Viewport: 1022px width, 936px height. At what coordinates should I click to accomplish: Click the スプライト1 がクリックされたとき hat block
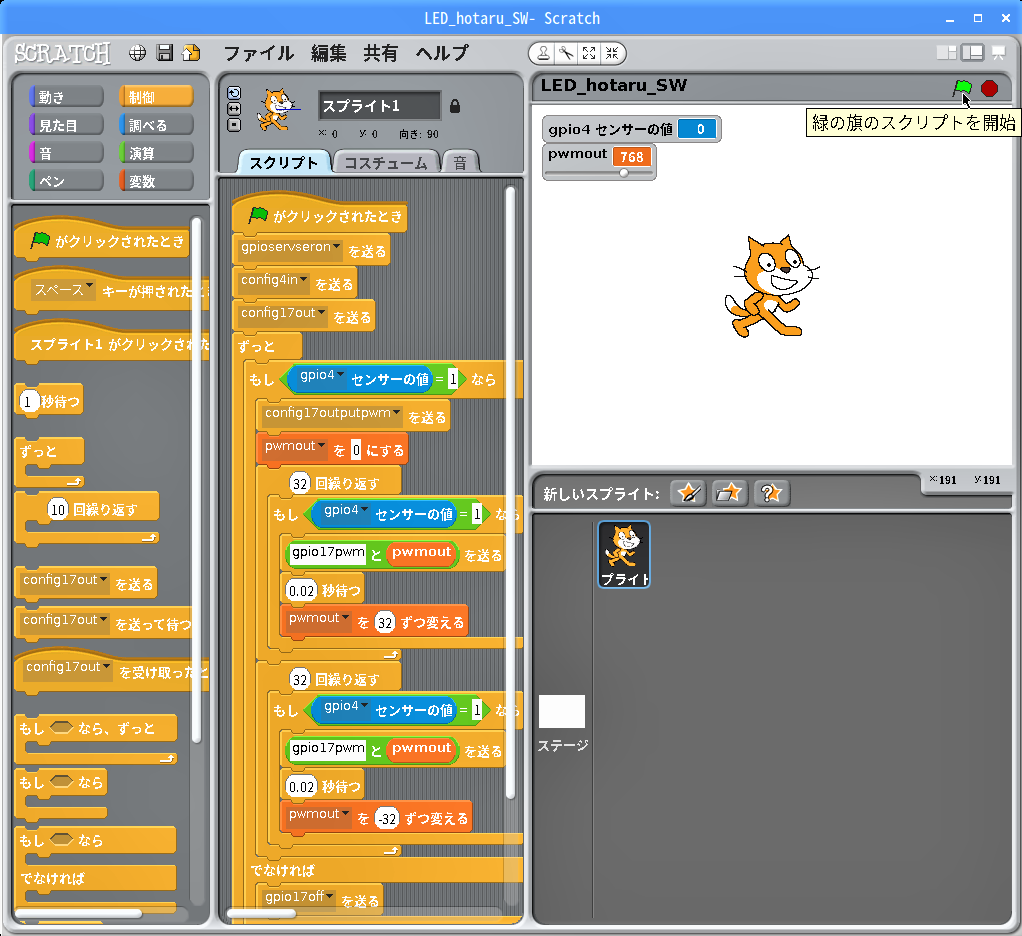pyautogui.click(x=111, y=342)
